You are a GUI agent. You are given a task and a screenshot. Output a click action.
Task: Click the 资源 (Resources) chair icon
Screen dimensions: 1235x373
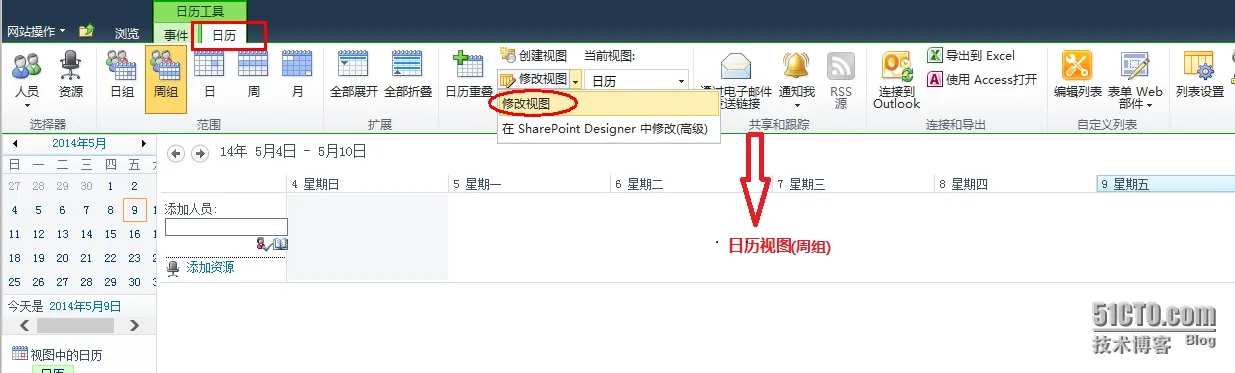tap(71, 66)
